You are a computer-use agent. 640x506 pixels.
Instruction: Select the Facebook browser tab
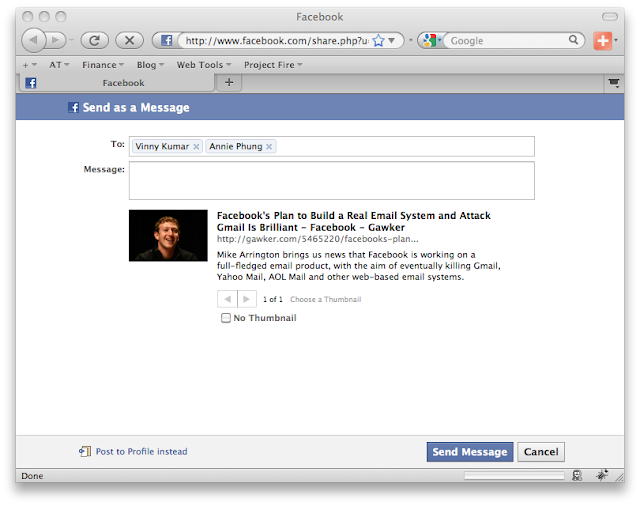tap(117, 83)
